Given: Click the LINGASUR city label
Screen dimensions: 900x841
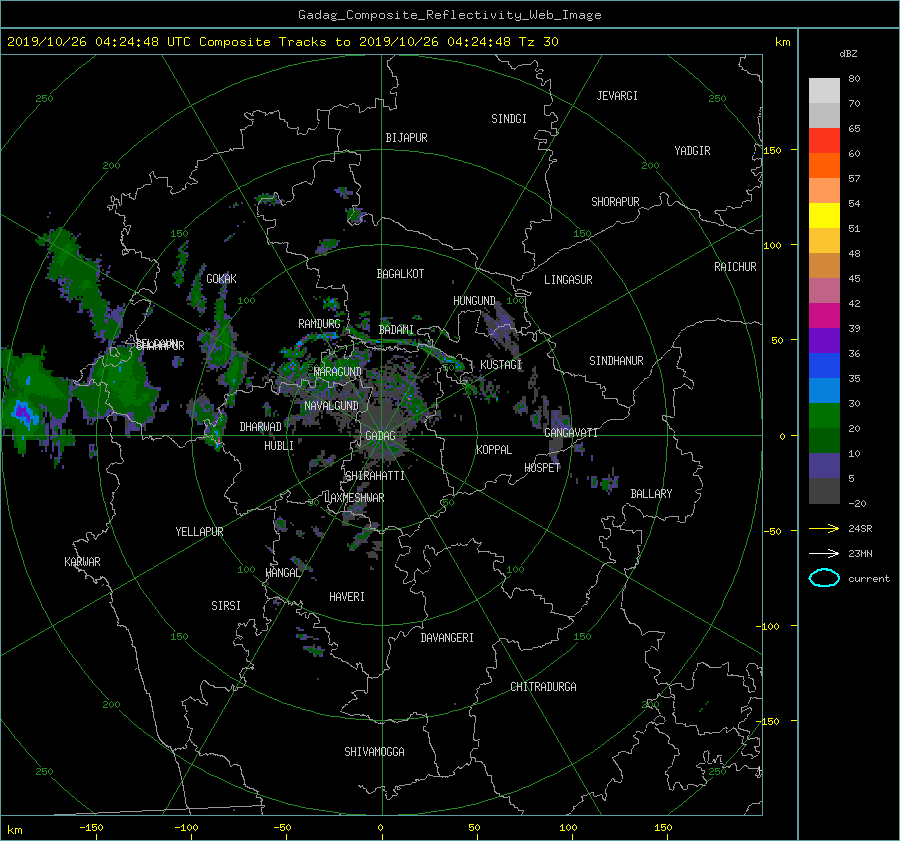Looking at the screenshot, I should [x=568, y=280].
